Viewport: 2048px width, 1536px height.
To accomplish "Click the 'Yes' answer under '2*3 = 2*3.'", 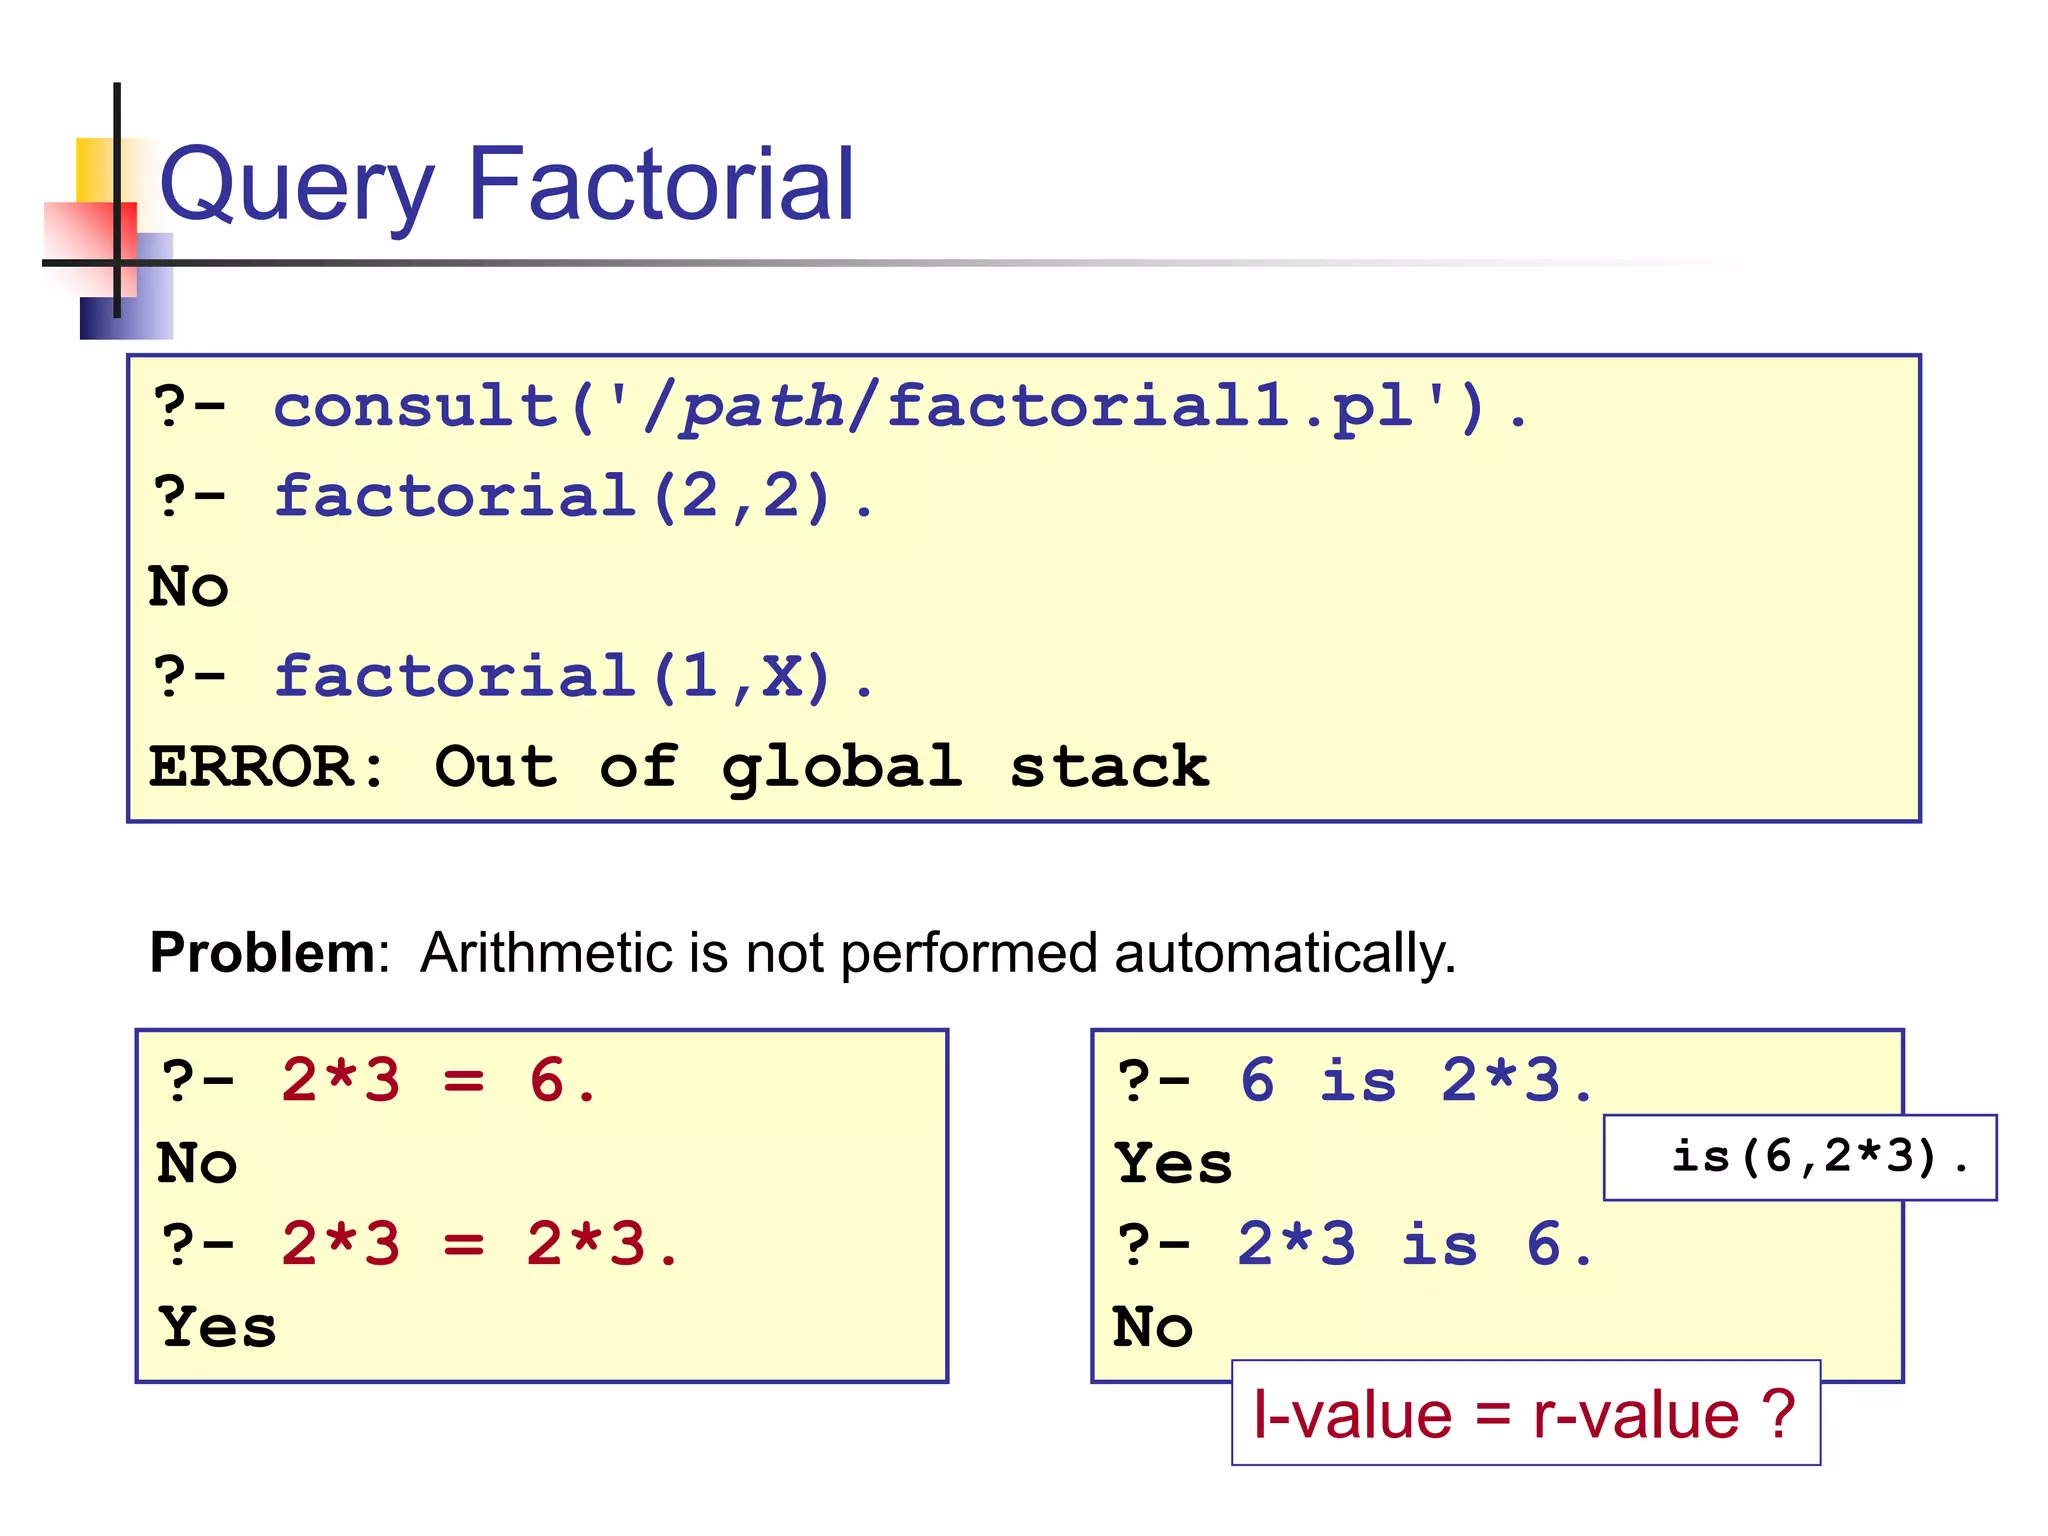I will point(218,1328).
